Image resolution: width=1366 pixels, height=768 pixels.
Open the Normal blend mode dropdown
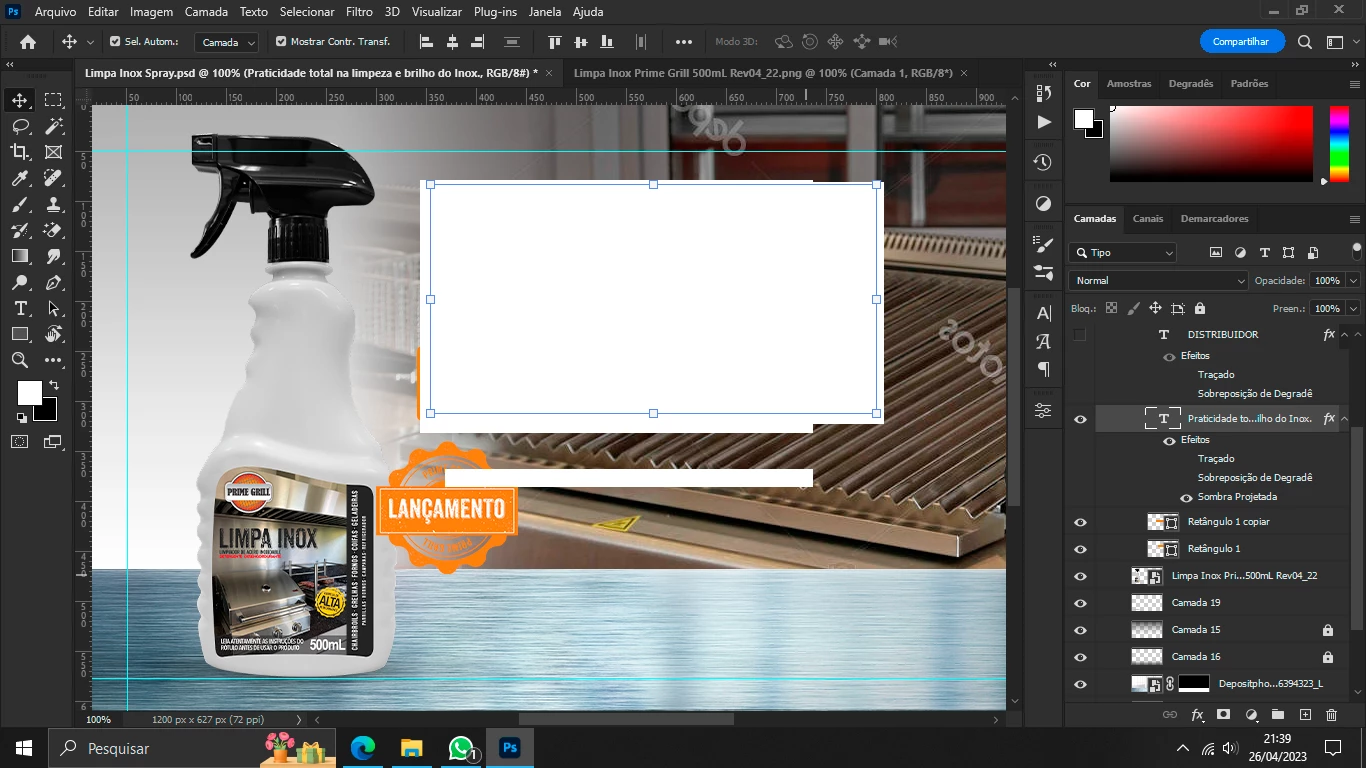1158,281
